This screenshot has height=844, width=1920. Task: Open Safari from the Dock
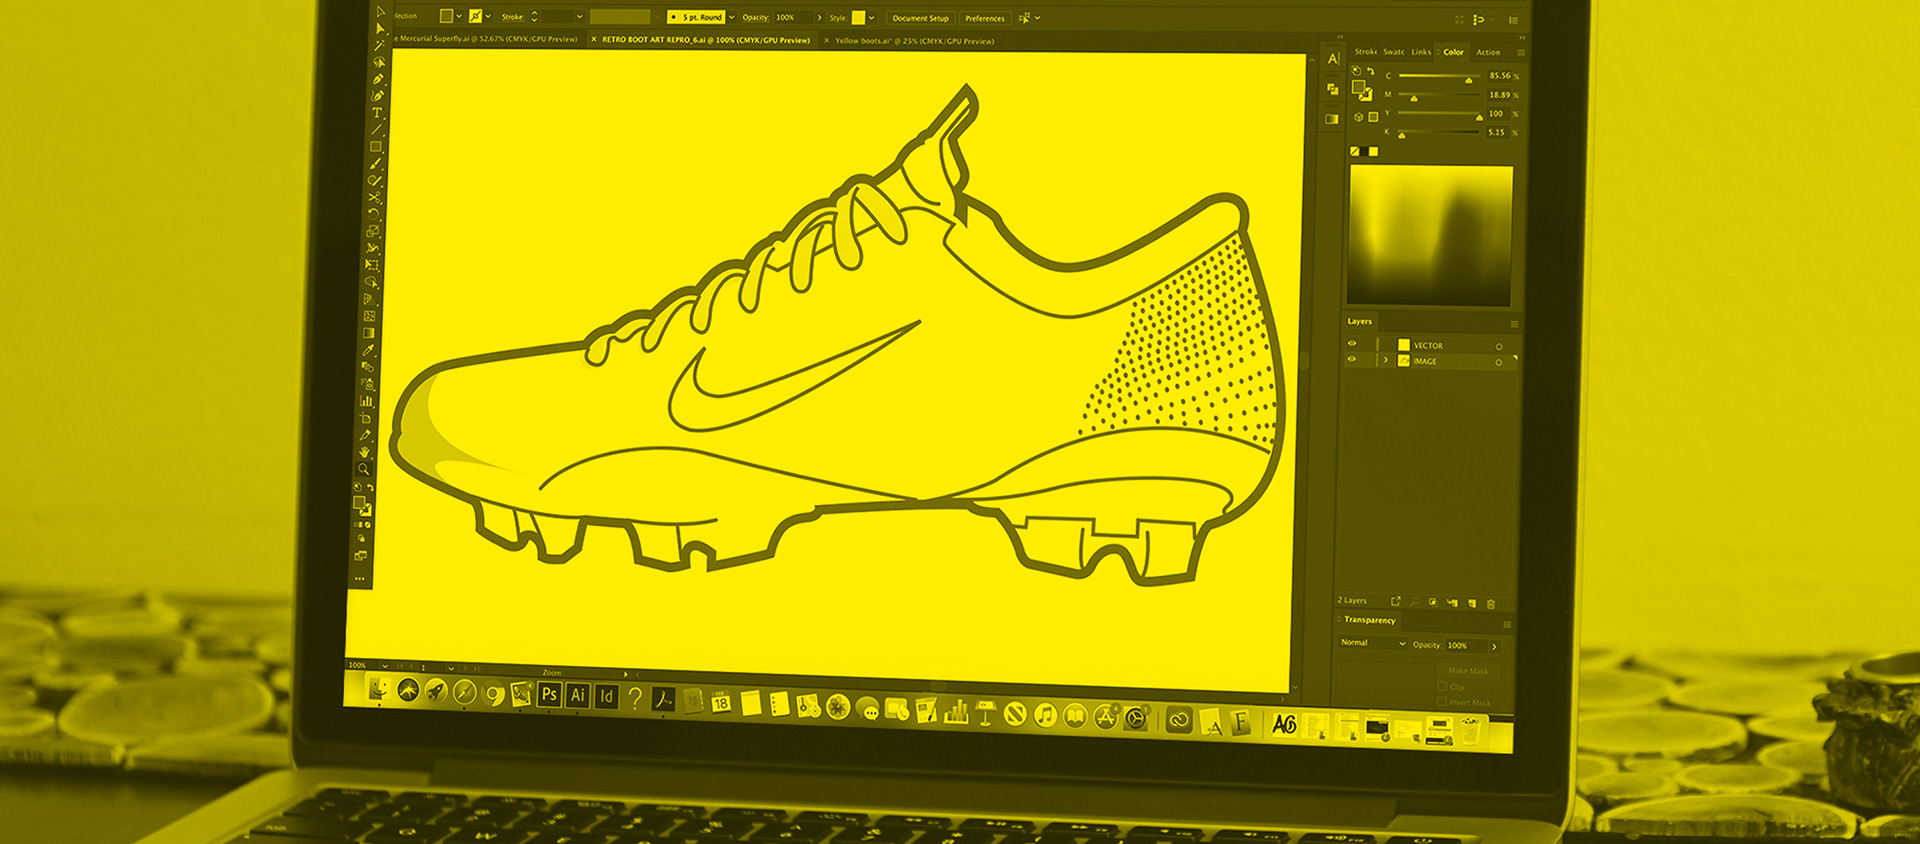tap(465, 692)
